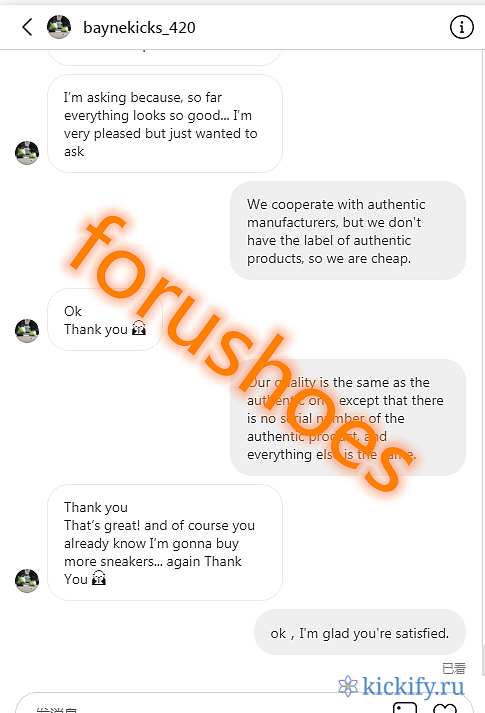This screenshot has height=713, width=485.
Task: Select the "That's great!" message bubble
Action: pyautogui.click(x=165, y=542)
